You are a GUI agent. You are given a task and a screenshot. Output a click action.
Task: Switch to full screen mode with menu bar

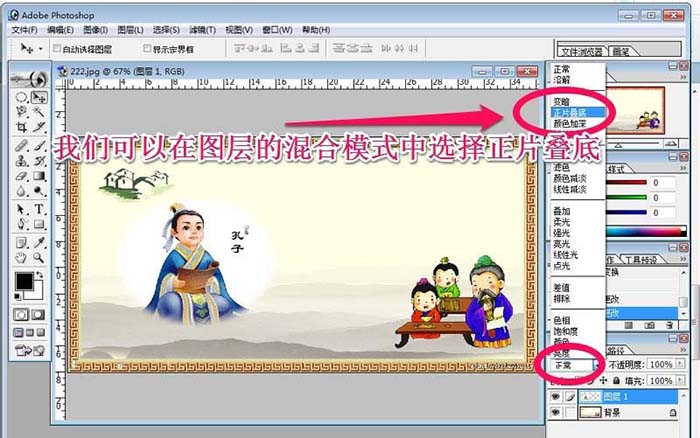29,333
